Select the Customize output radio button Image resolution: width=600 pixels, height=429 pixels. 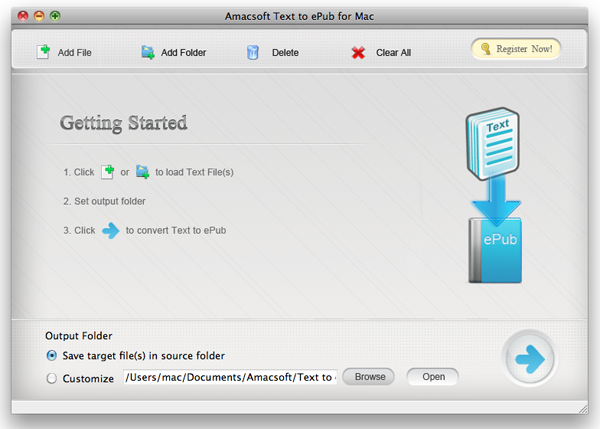[x=51, y=378]
